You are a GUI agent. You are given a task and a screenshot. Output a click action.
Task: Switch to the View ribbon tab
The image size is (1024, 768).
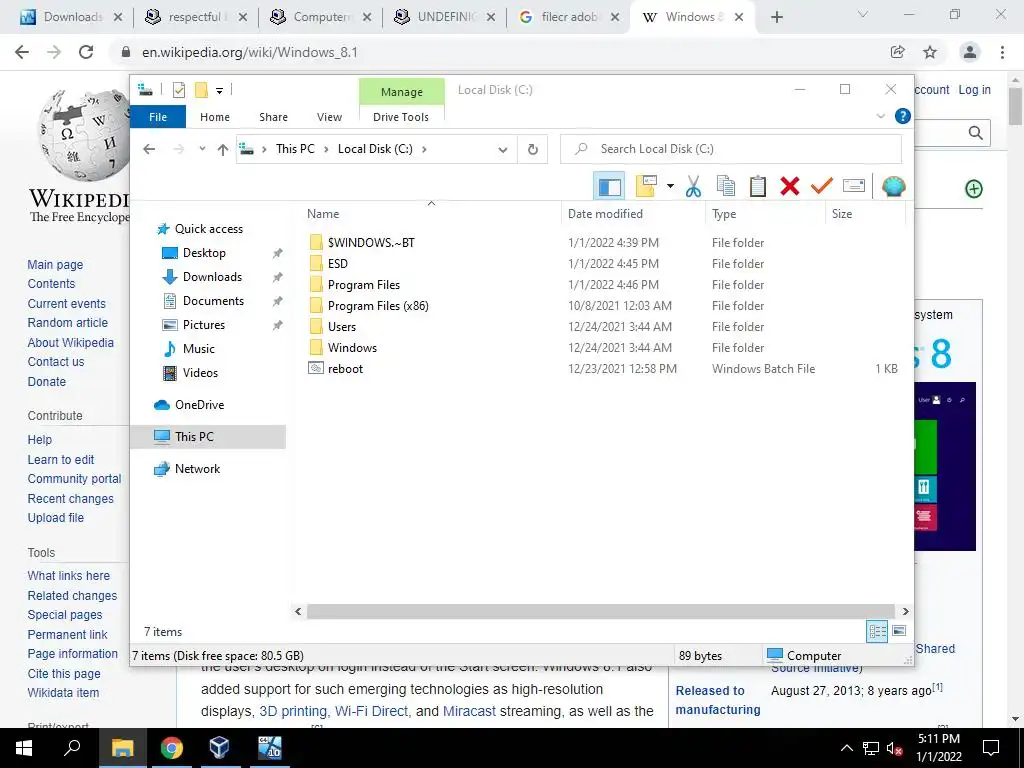click(x=329, y=117)
